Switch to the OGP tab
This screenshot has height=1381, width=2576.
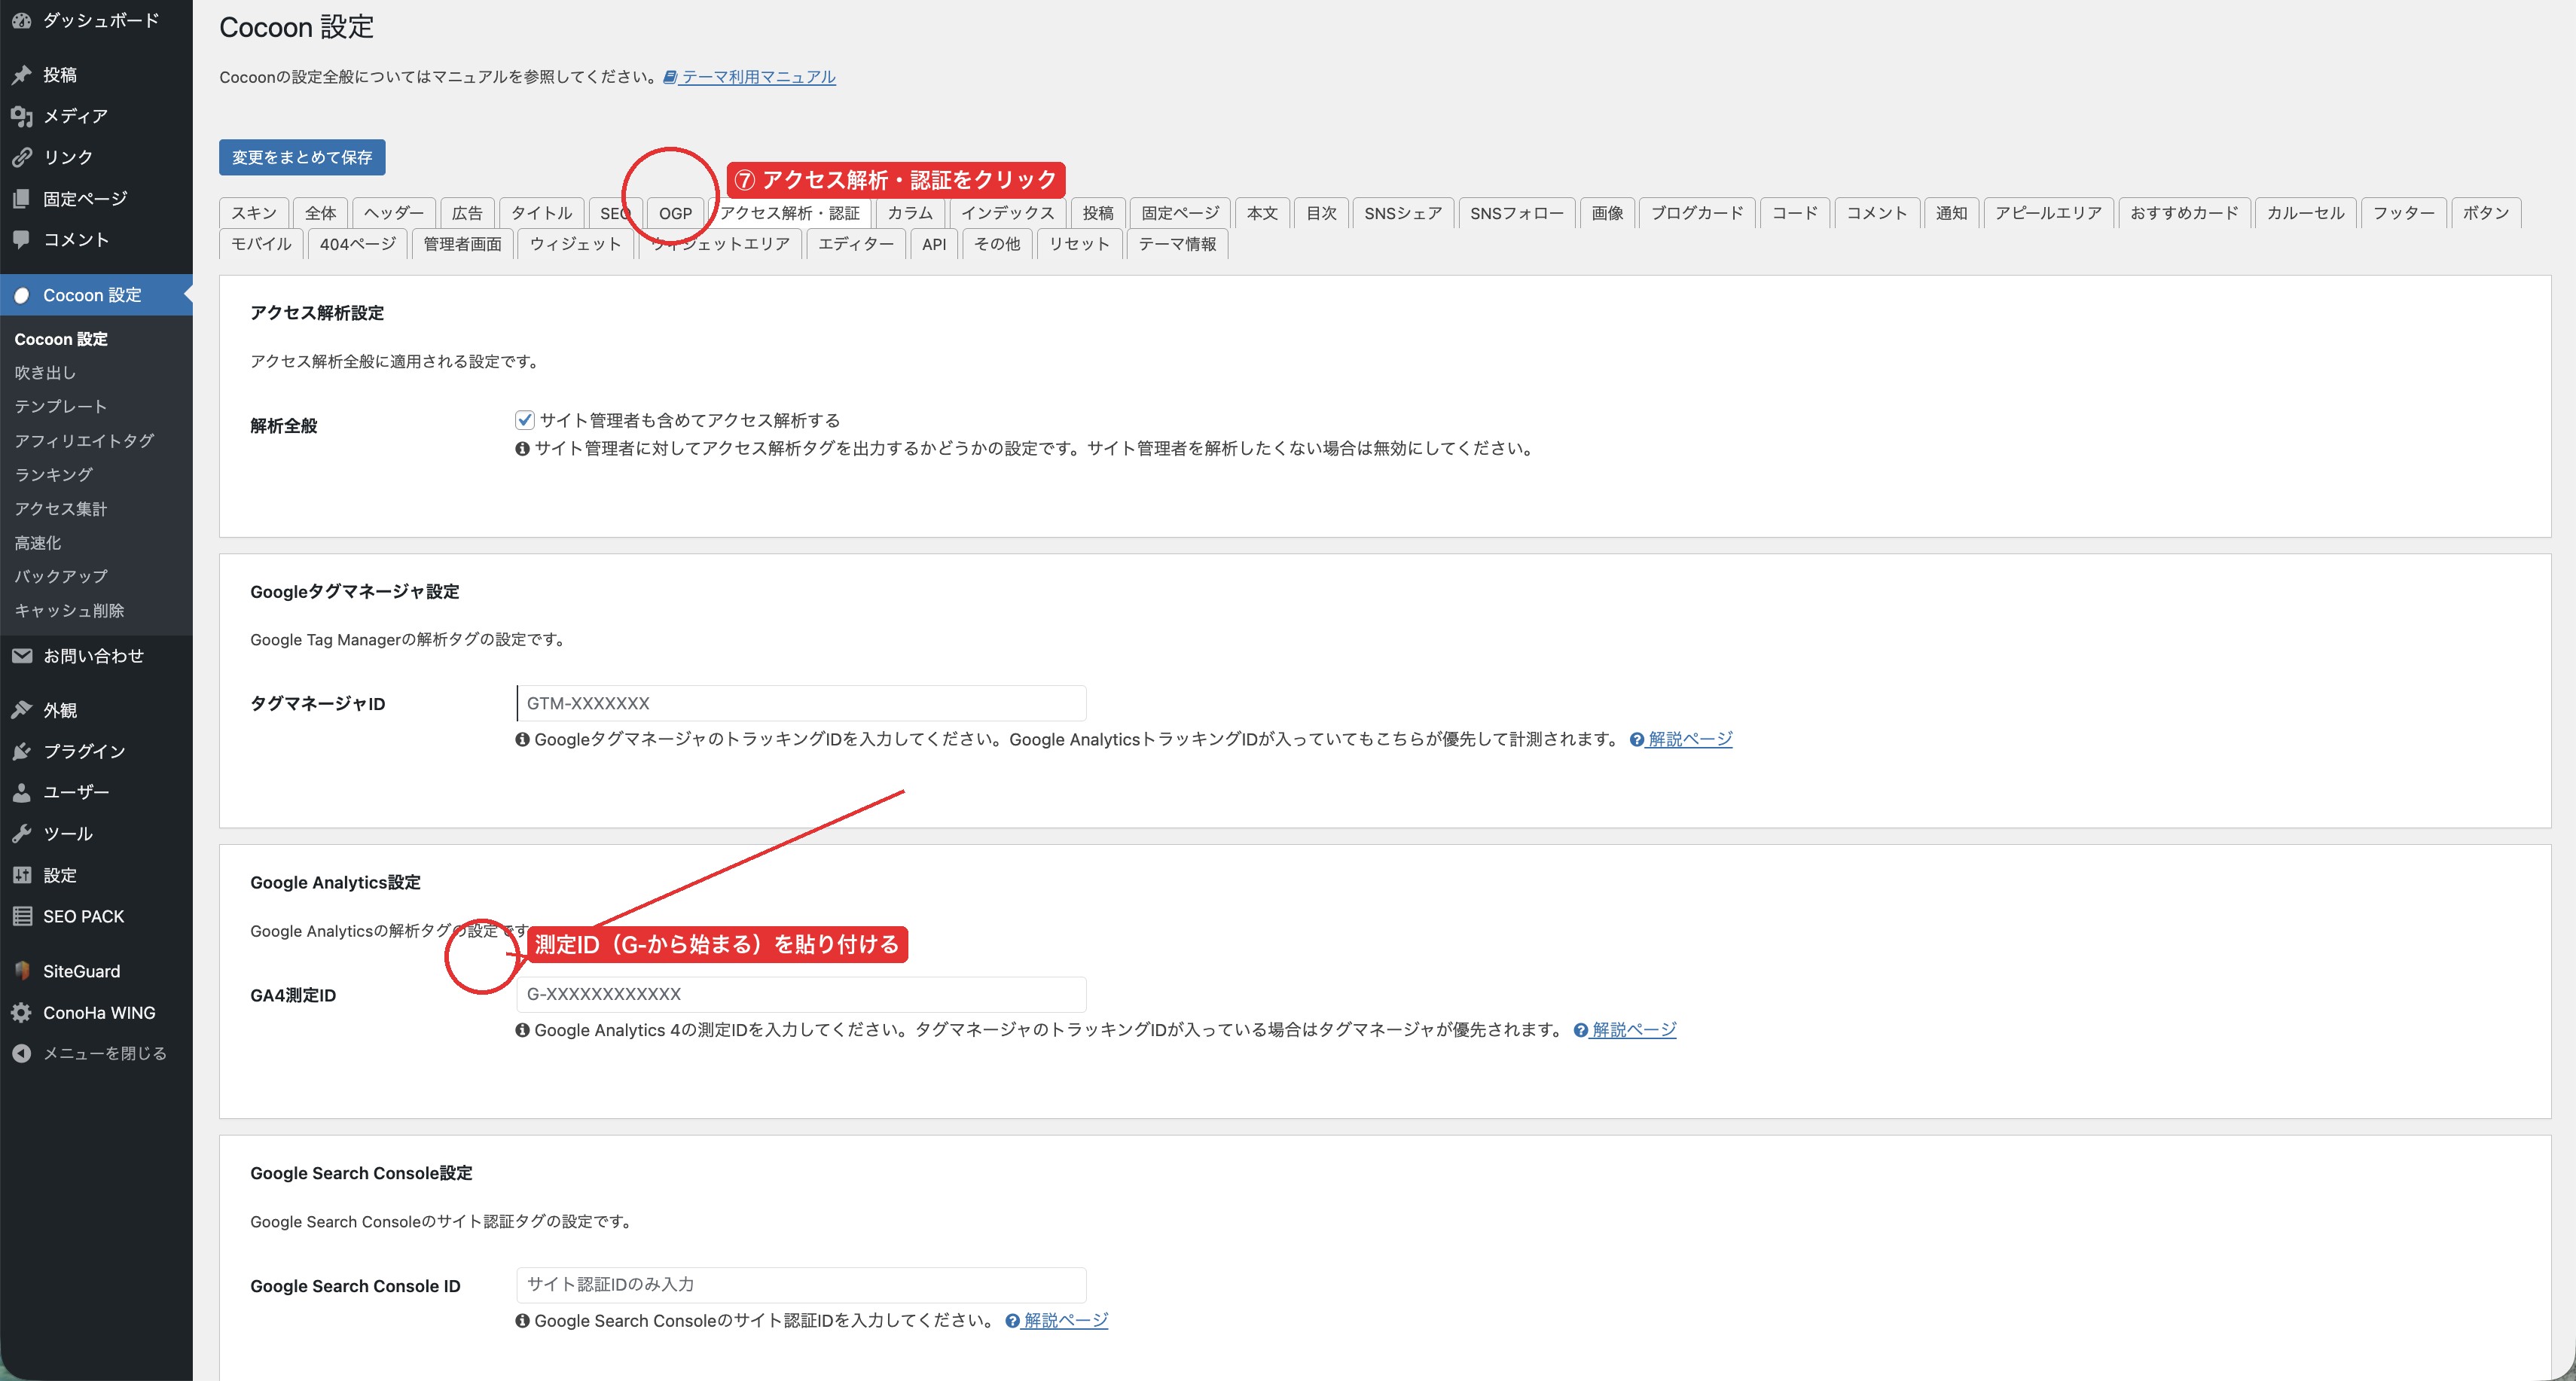click(x=675, y=213)
